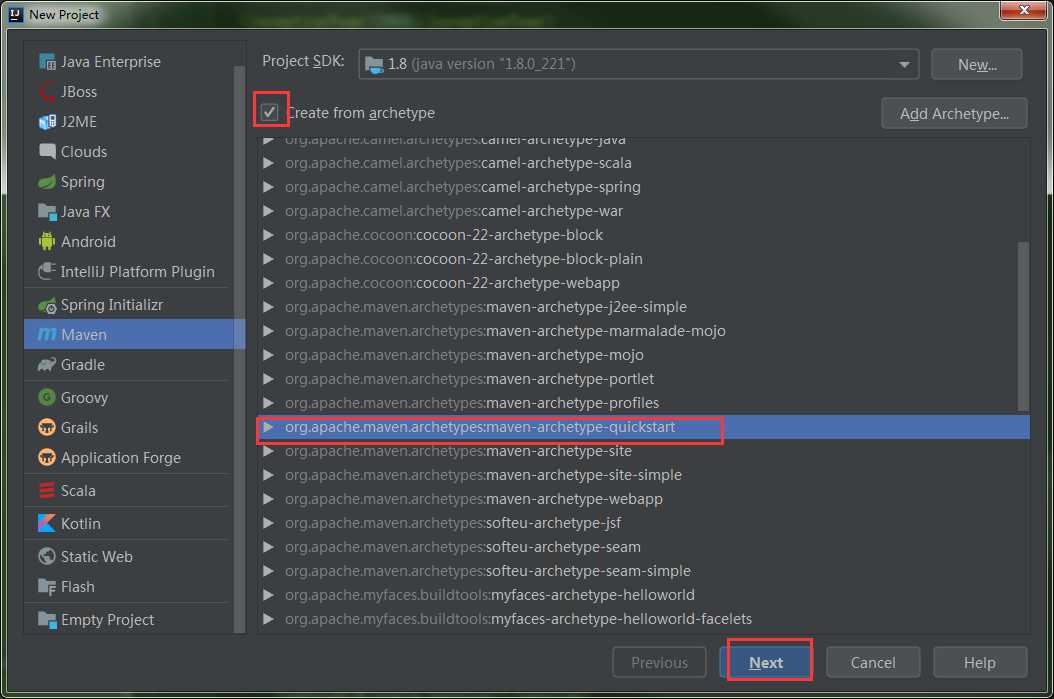1054x699 pixels.
Task: Select softeu-archetype-seam archetype row
Action: tap(643, 547)
